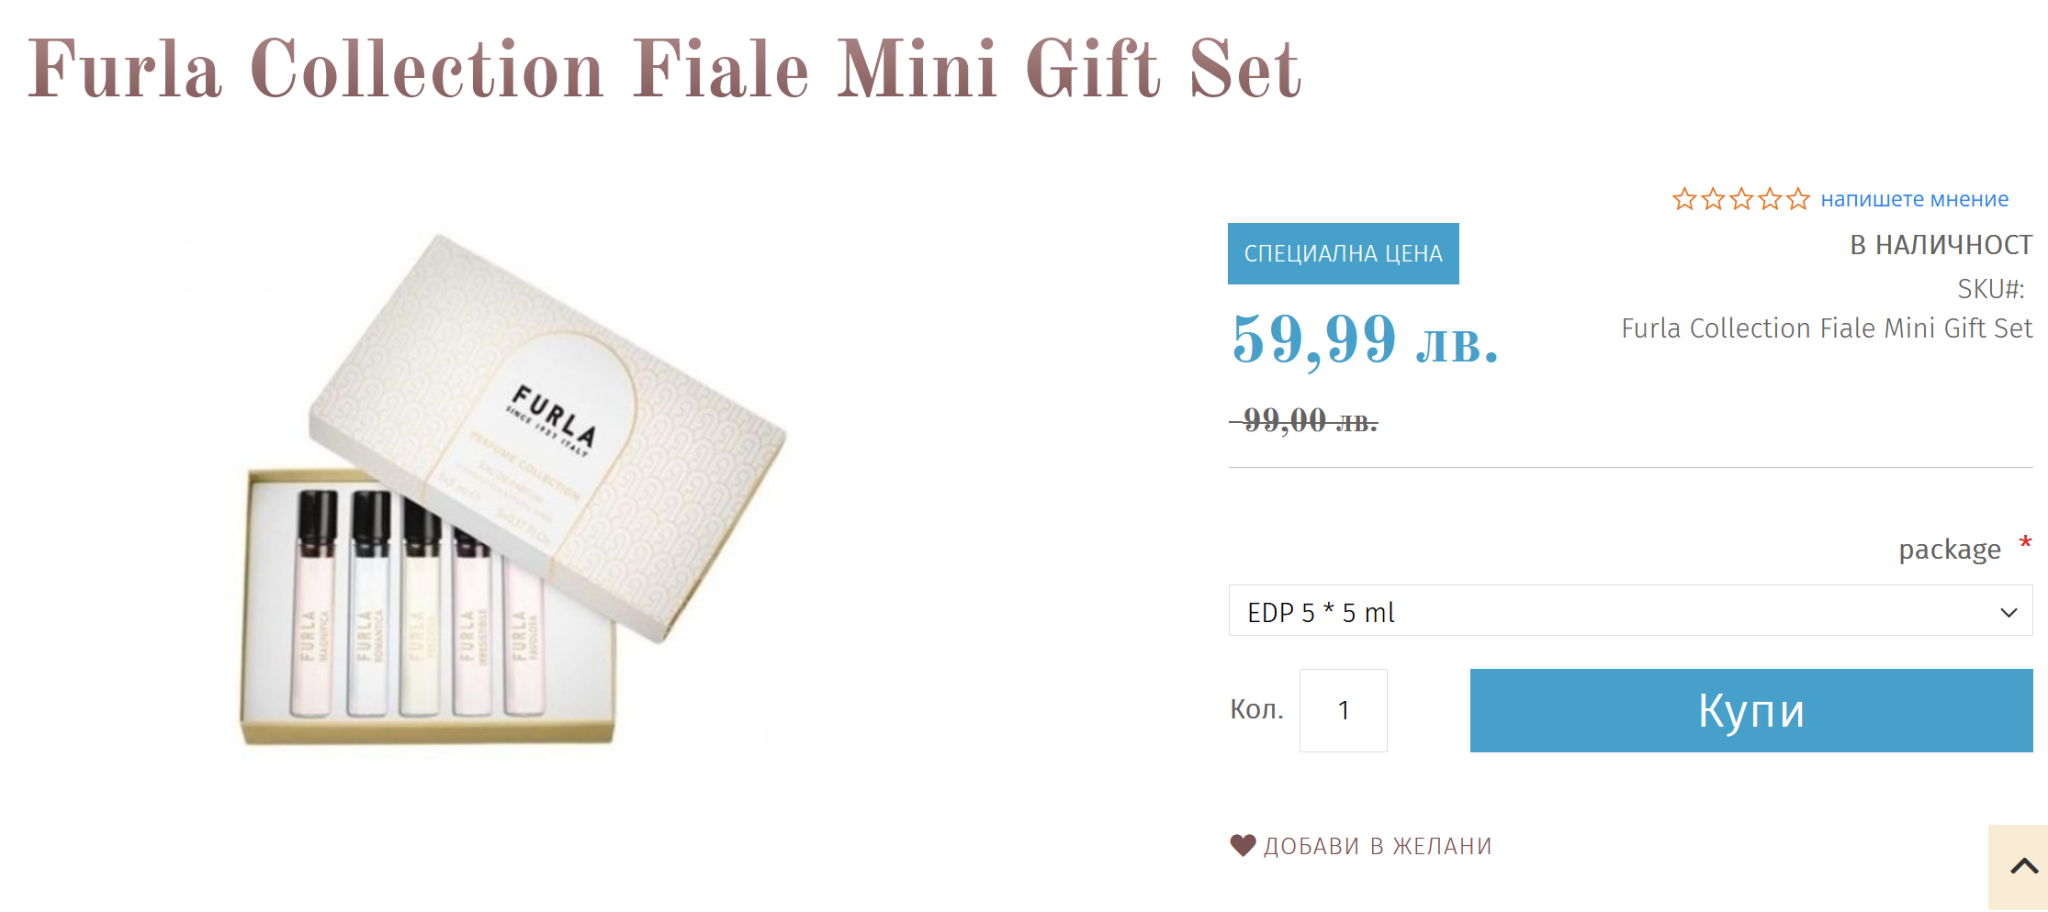Select the second rating star

pyautogui.click(x=1713, y=199)
